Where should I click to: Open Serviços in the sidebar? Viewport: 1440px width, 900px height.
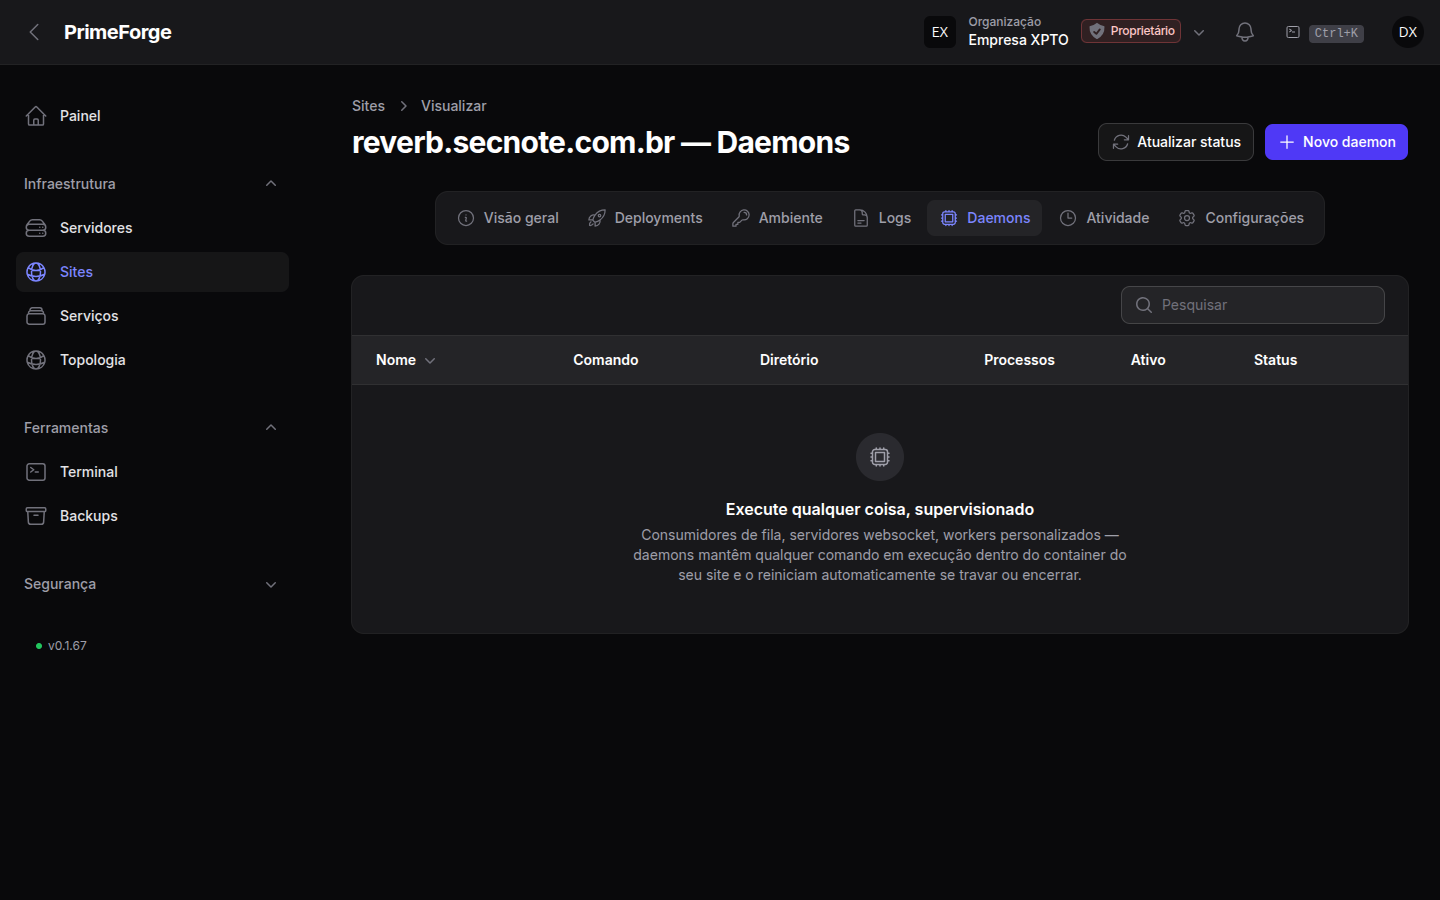click(152, 316)
